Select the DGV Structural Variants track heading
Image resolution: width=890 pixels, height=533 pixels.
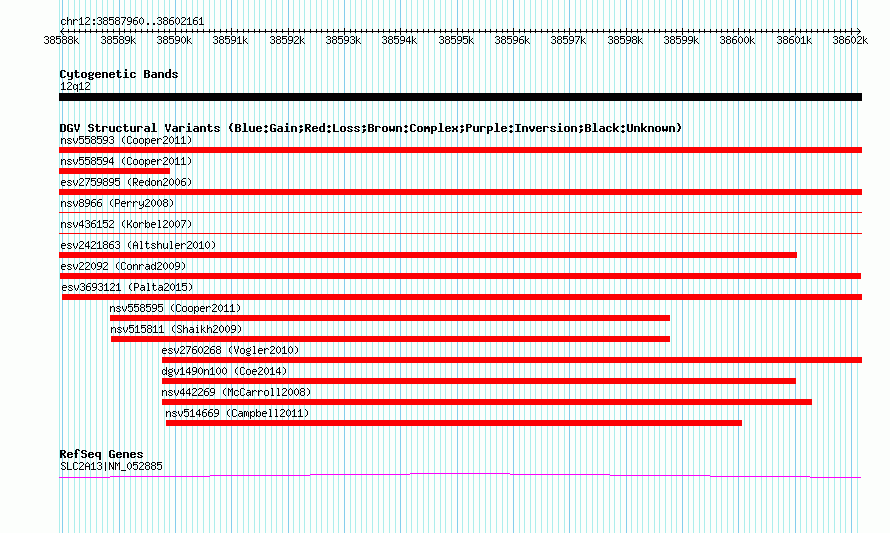click(x=371, y=128)
